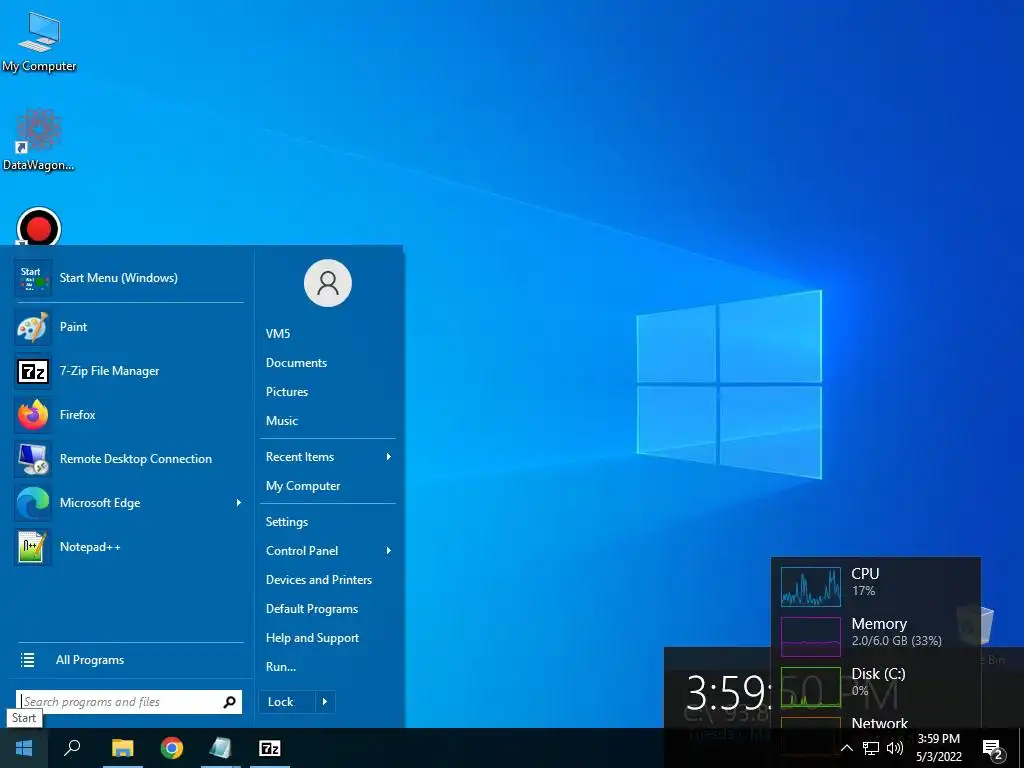This screenshot has height=768, width=1024.
Task: Open My Computer desktop icon
Action: tap(39, 42)
